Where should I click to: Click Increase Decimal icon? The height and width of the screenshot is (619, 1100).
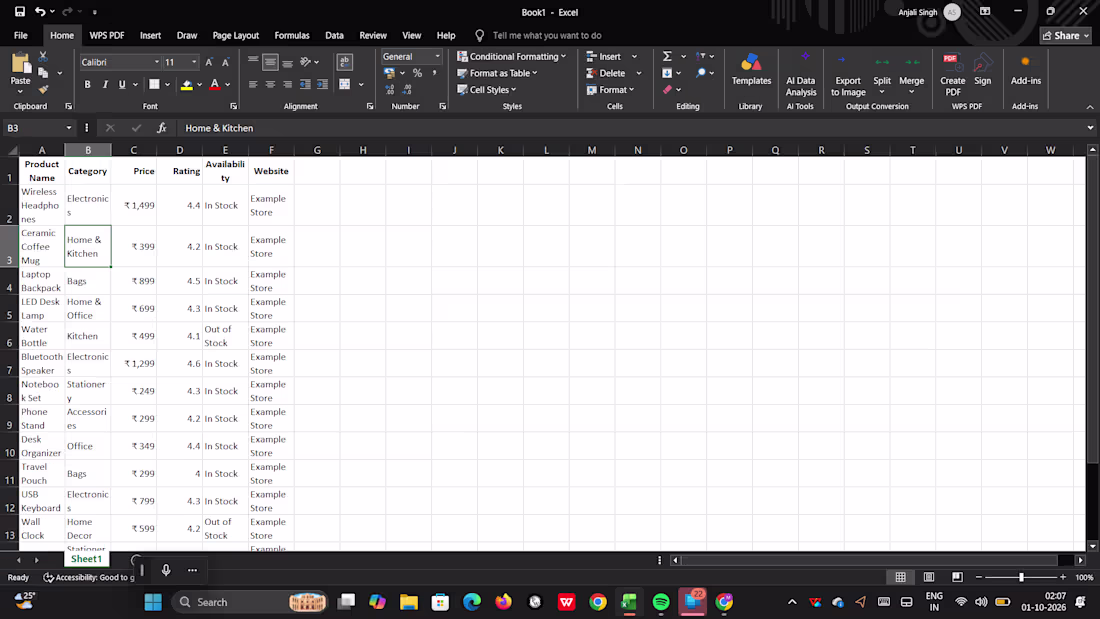point(390,90)
